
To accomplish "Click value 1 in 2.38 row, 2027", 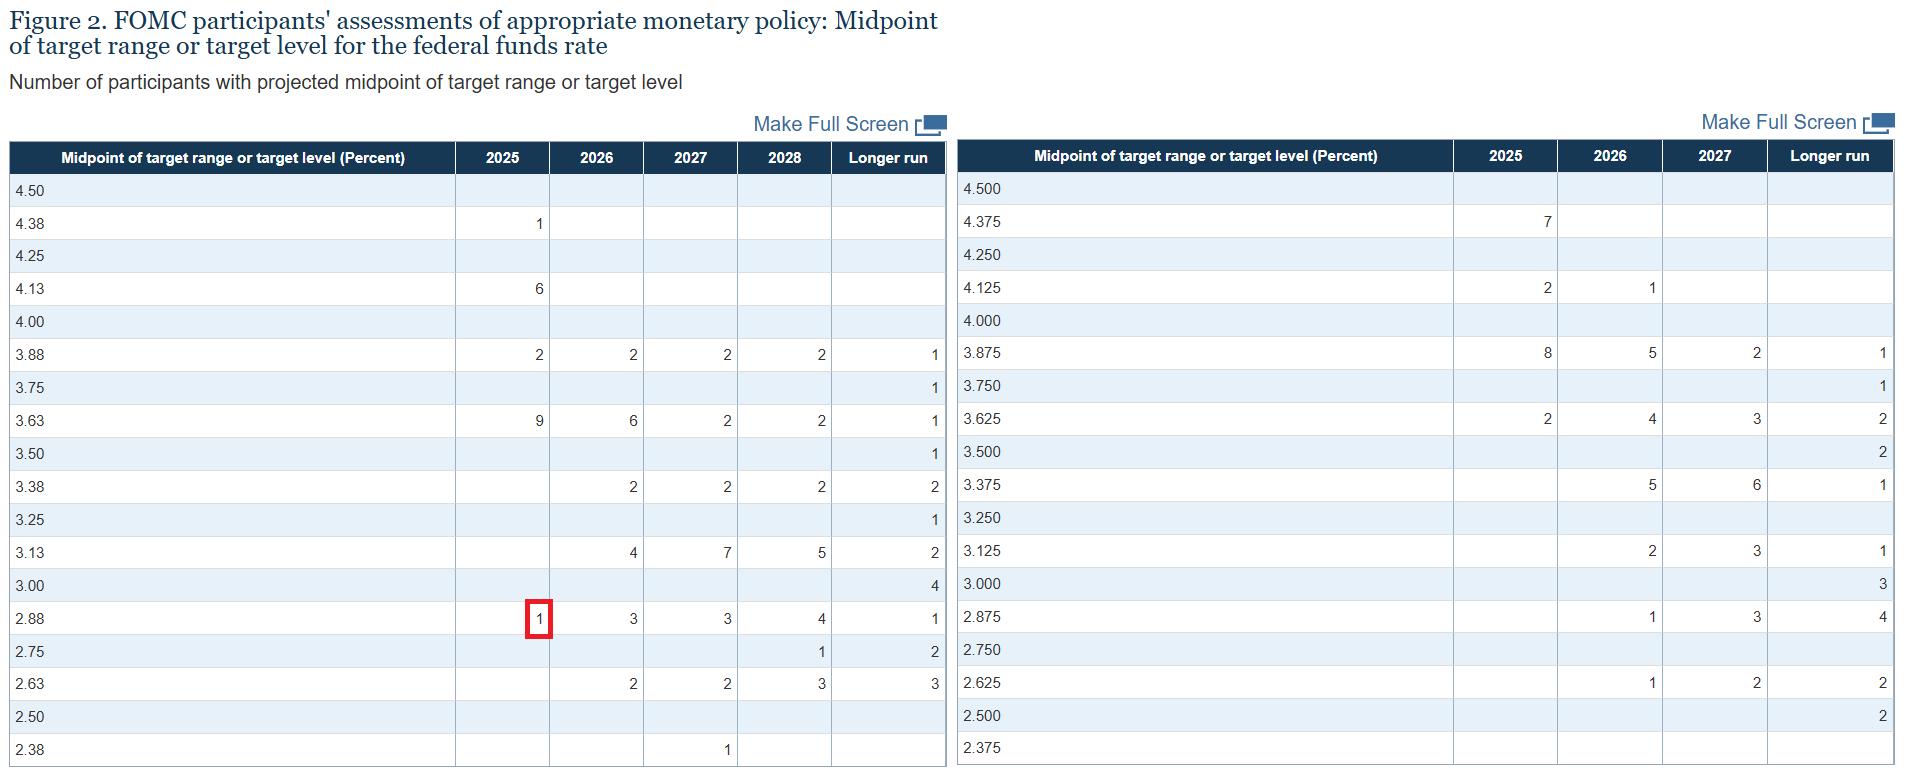I will [x=727, y=750].
